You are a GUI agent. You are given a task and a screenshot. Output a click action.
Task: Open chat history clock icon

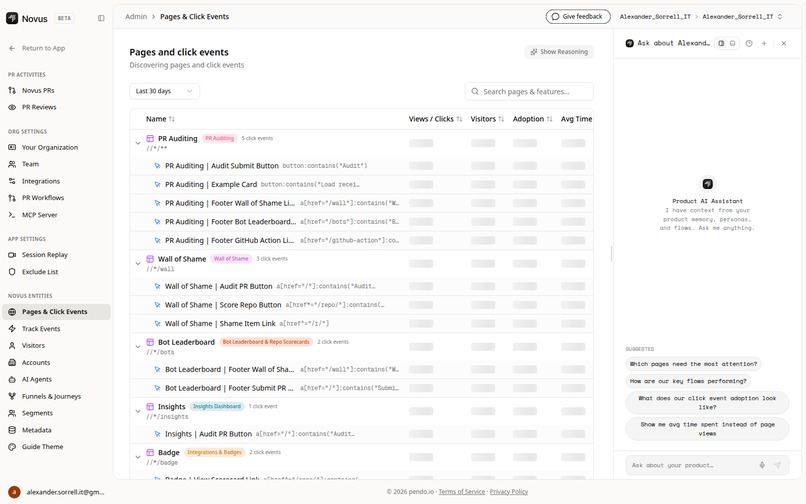[x=749, y=44]
